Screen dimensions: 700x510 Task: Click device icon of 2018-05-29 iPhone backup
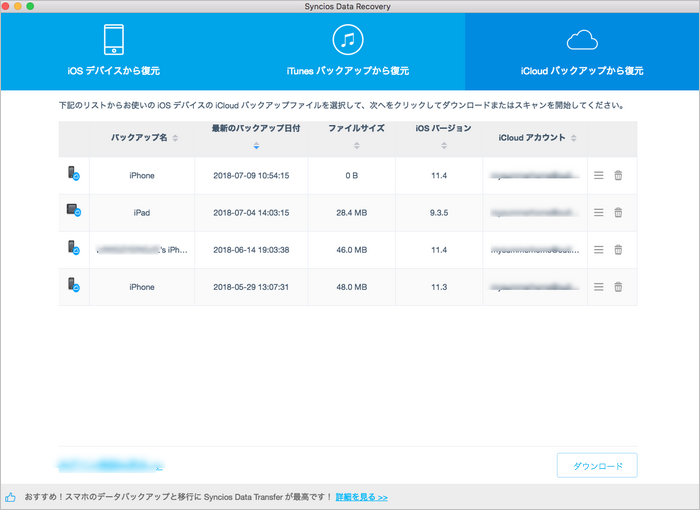click(x=74, y=284)
